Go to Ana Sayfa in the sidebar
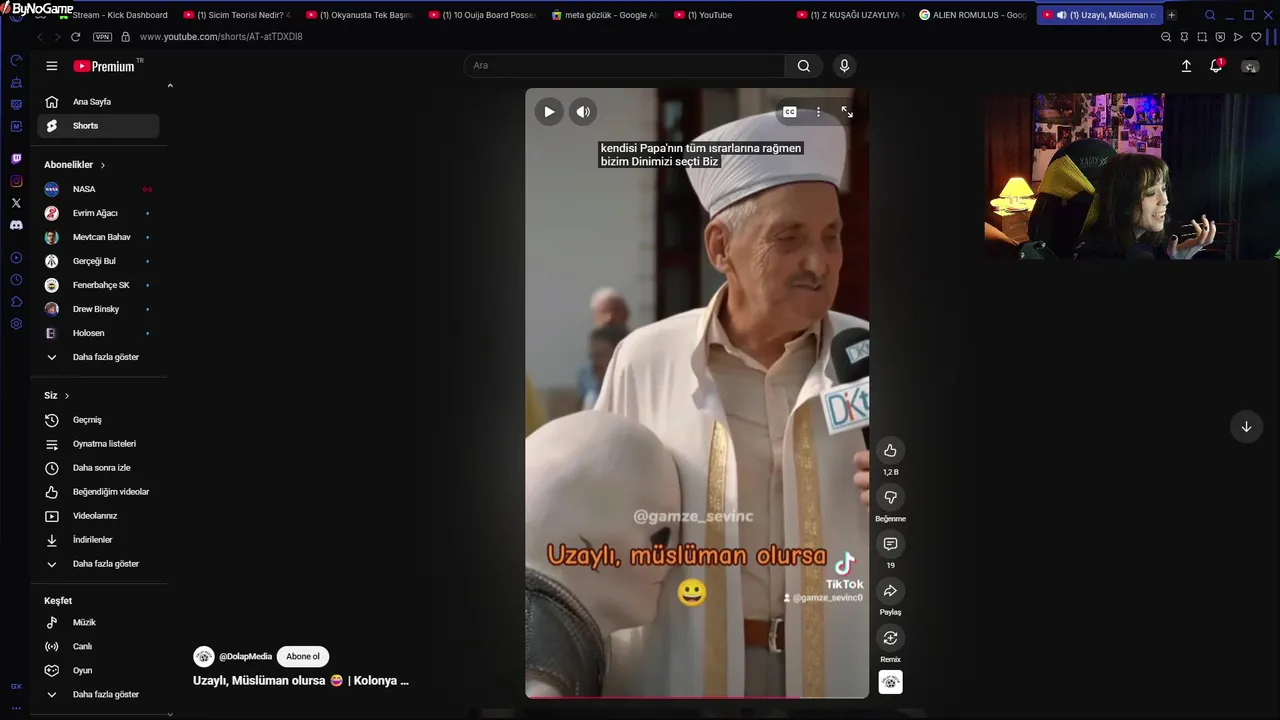 point(98,102)
